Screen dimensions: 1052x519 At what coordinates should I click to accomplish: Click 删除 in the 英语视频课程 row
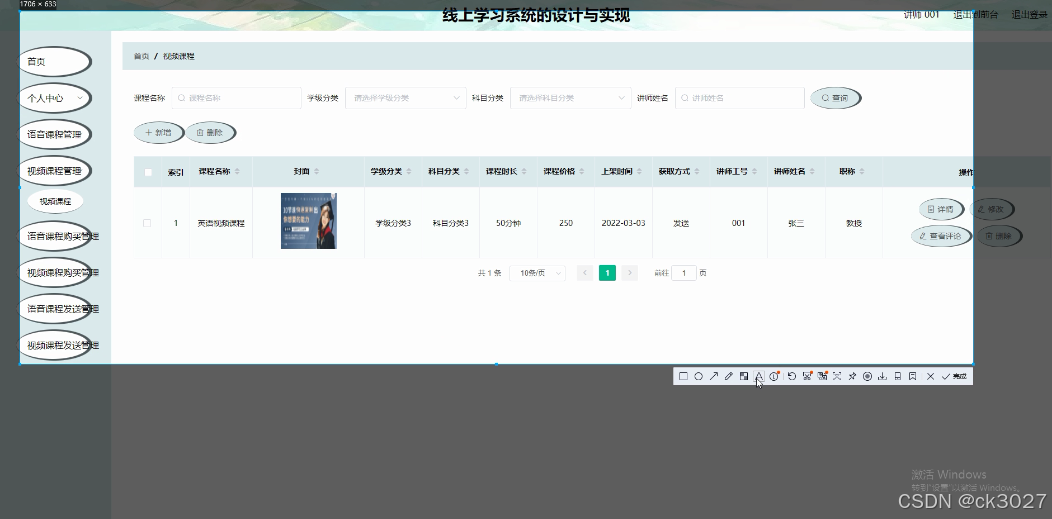pyautogui.click(x=998, y=236)
